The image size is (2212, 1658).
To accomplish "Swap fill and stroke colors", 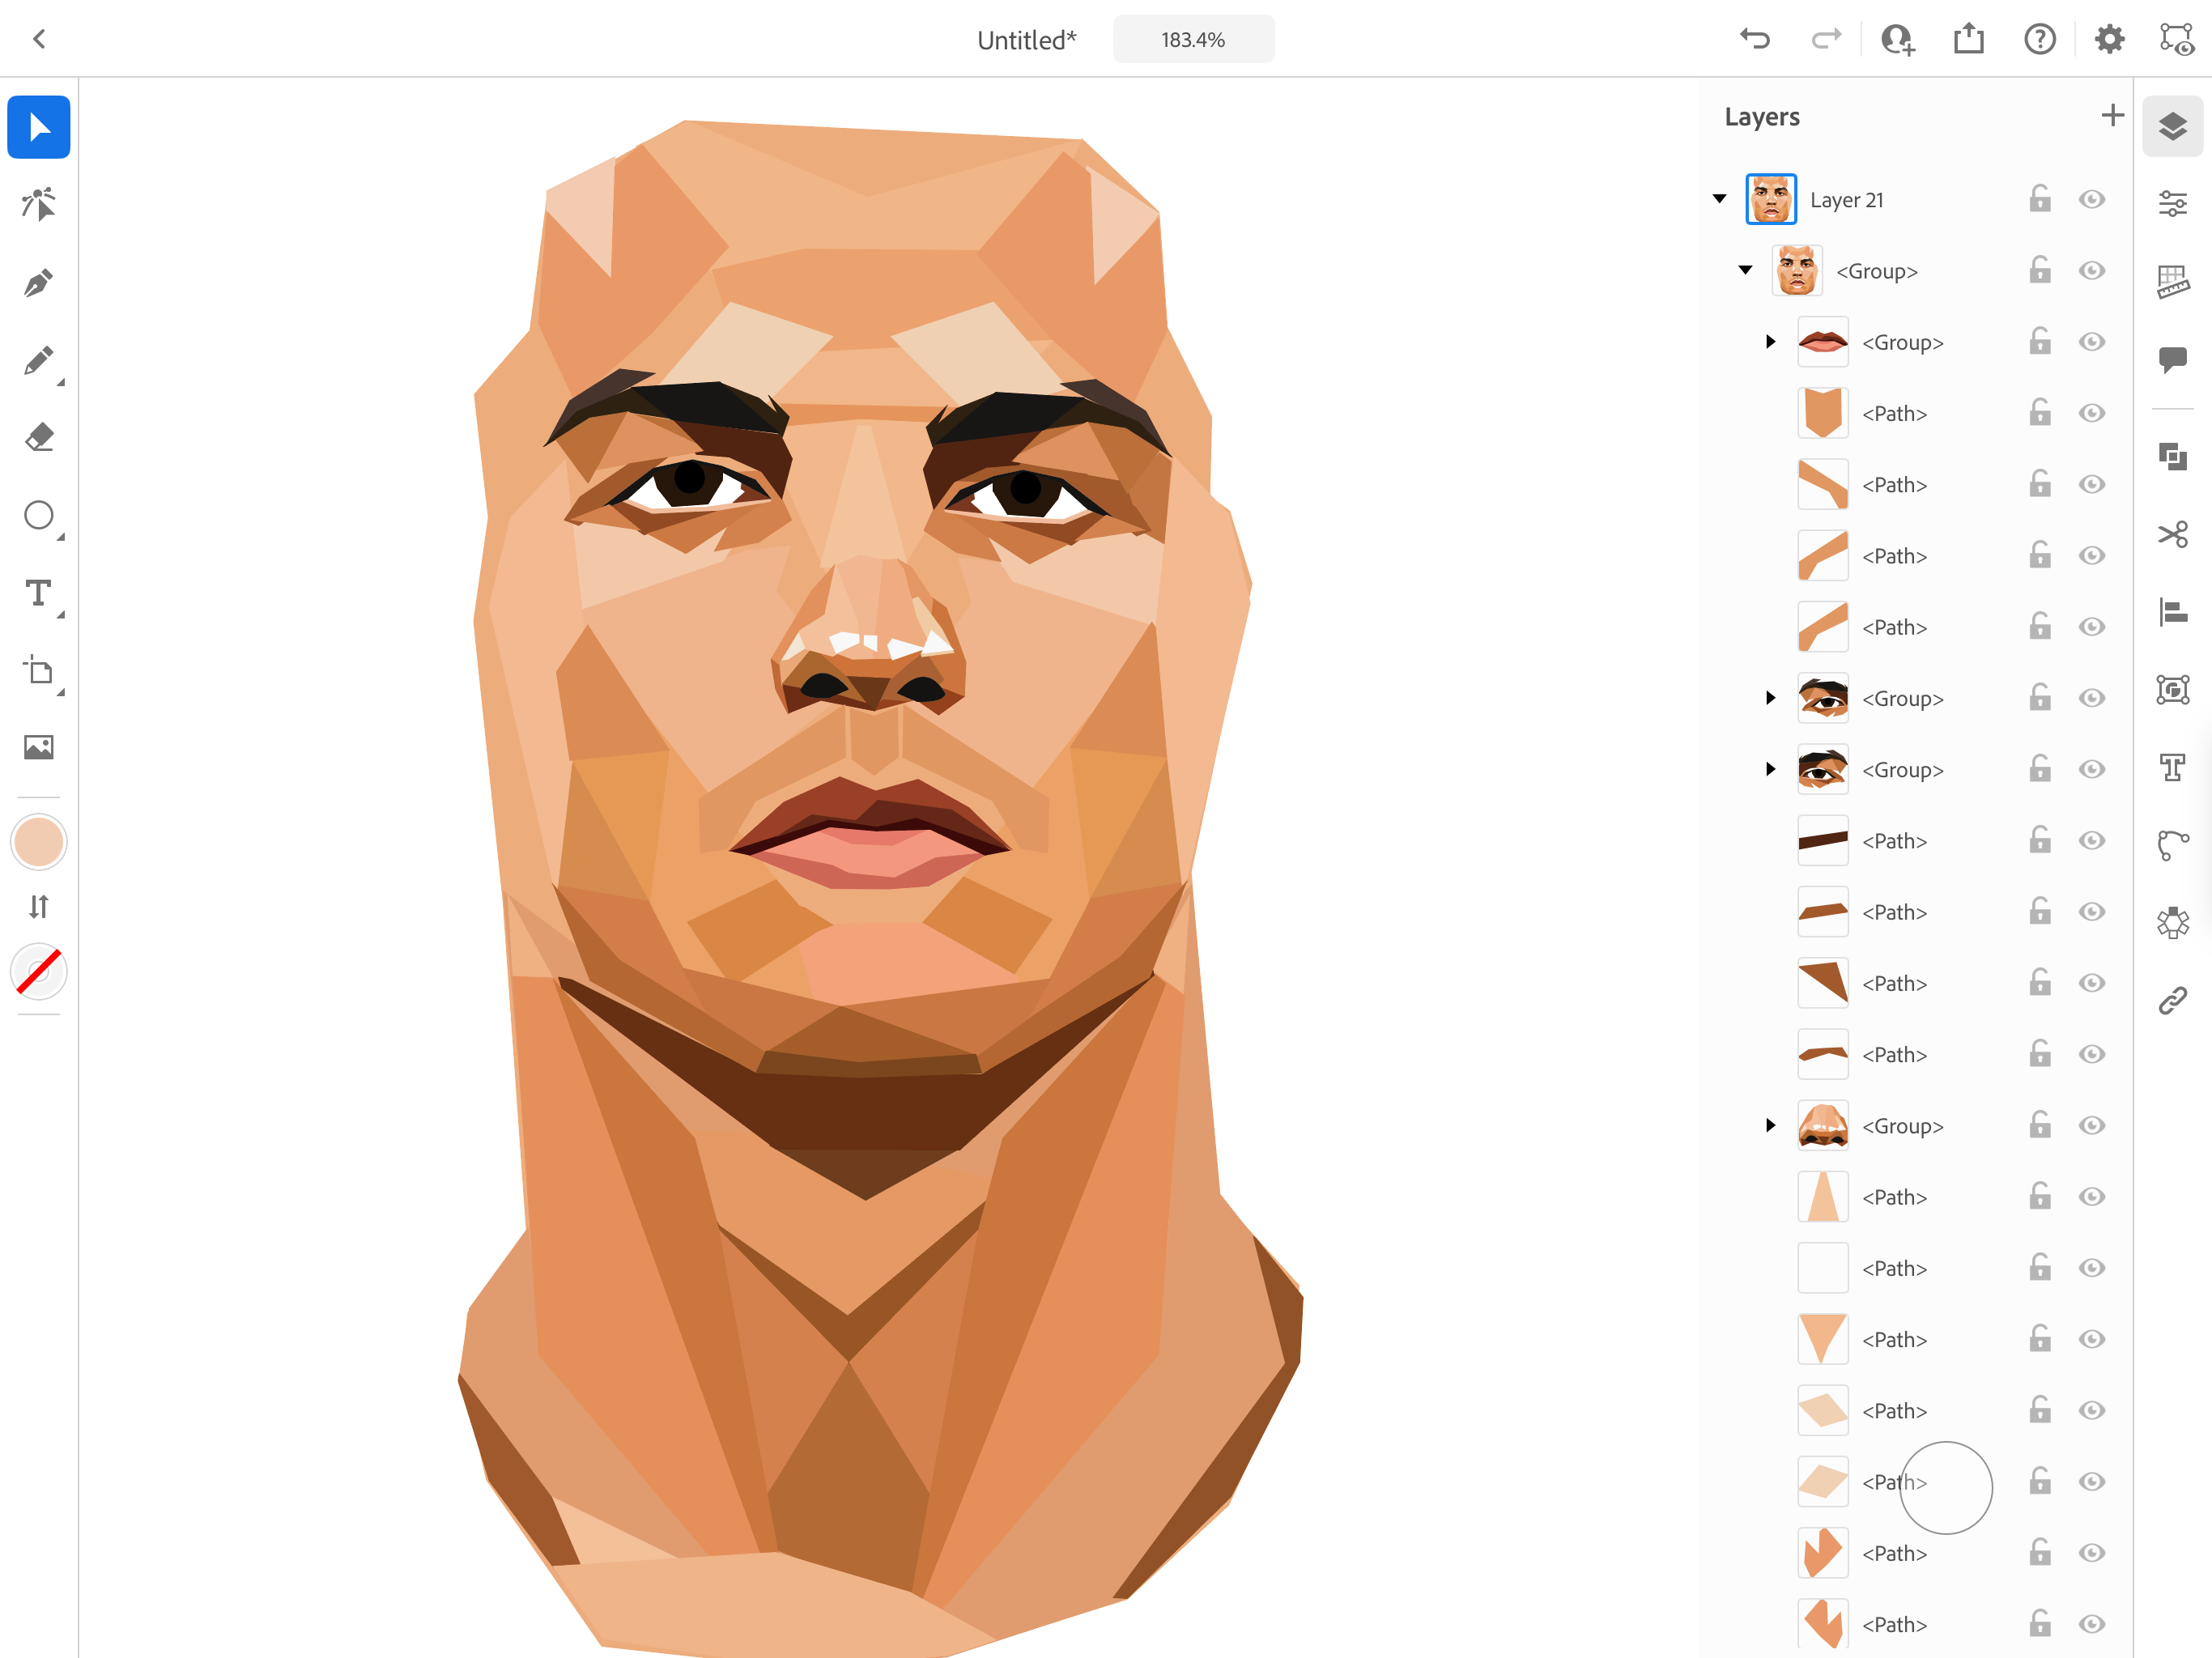I will [39, 906].
